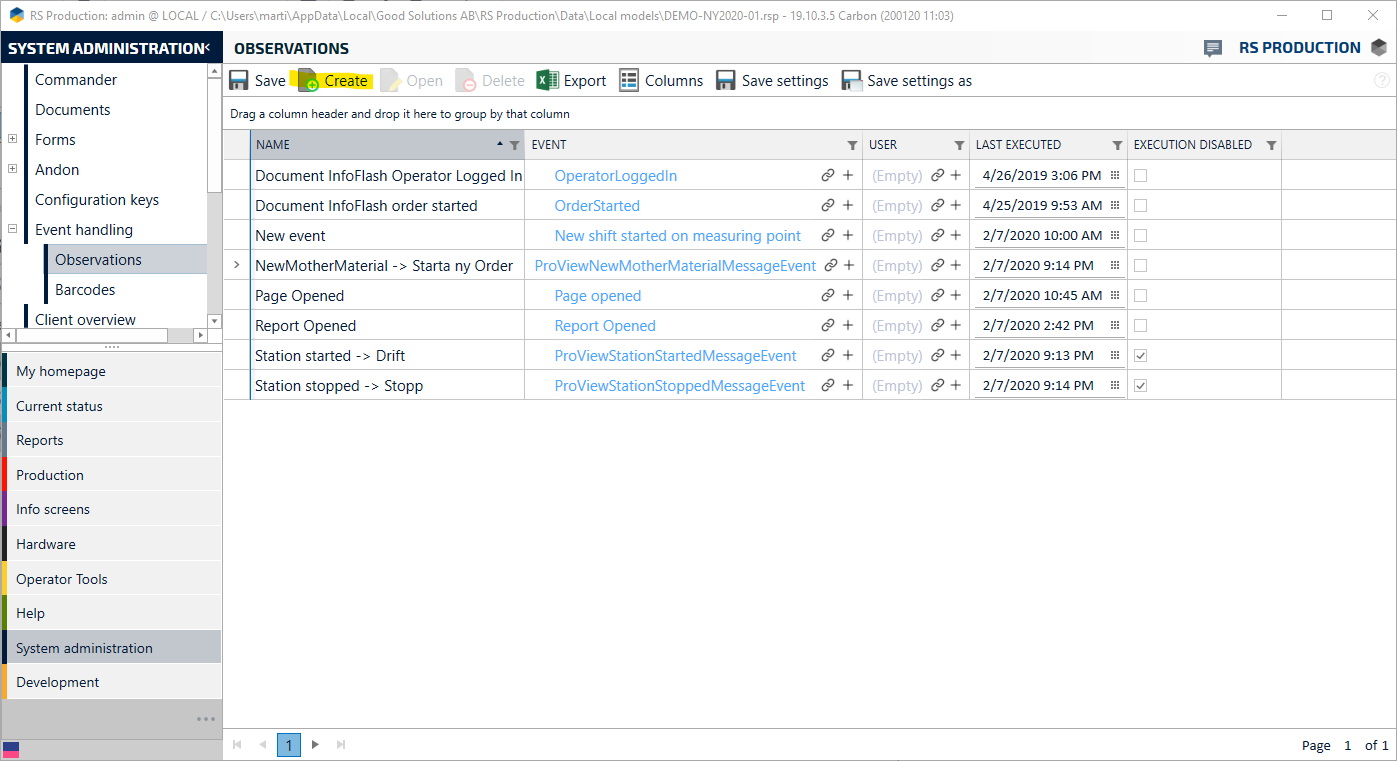Screen dimensions: 1397x761
Task: Expand the NewMotherMaterial row details
Action: (x=237, y=266)
